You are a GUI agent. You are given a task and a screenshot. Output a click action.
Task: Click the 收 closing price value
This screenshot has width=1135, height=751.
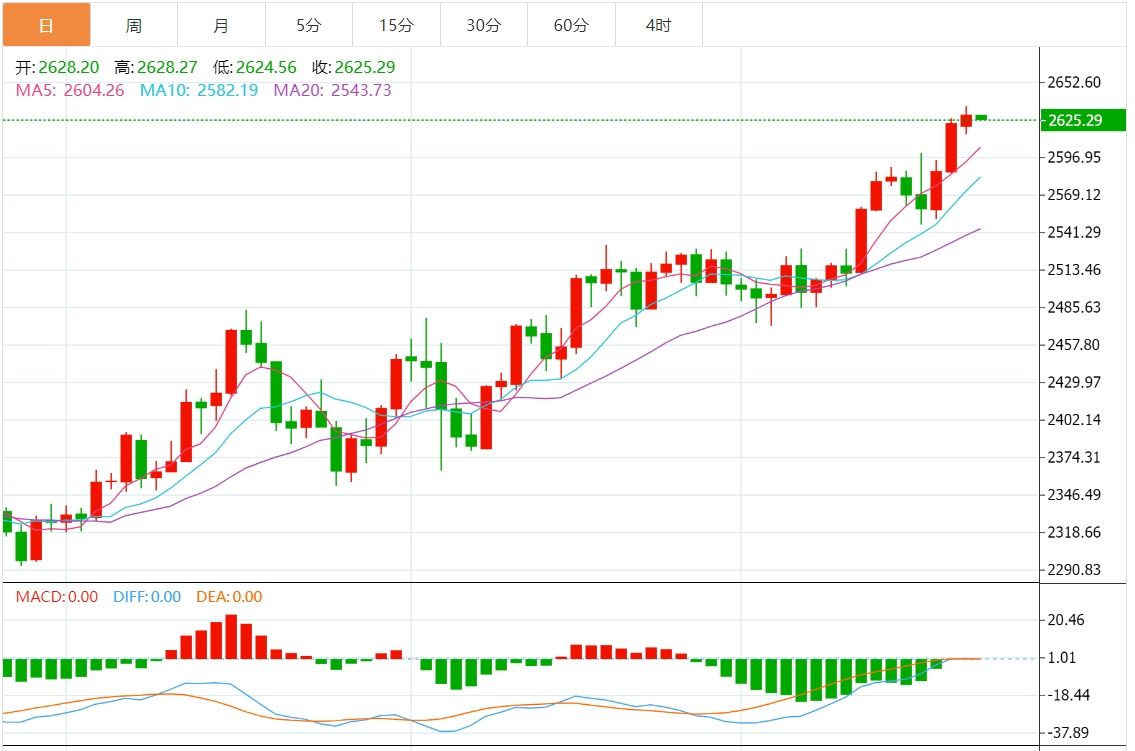[365, 67]
